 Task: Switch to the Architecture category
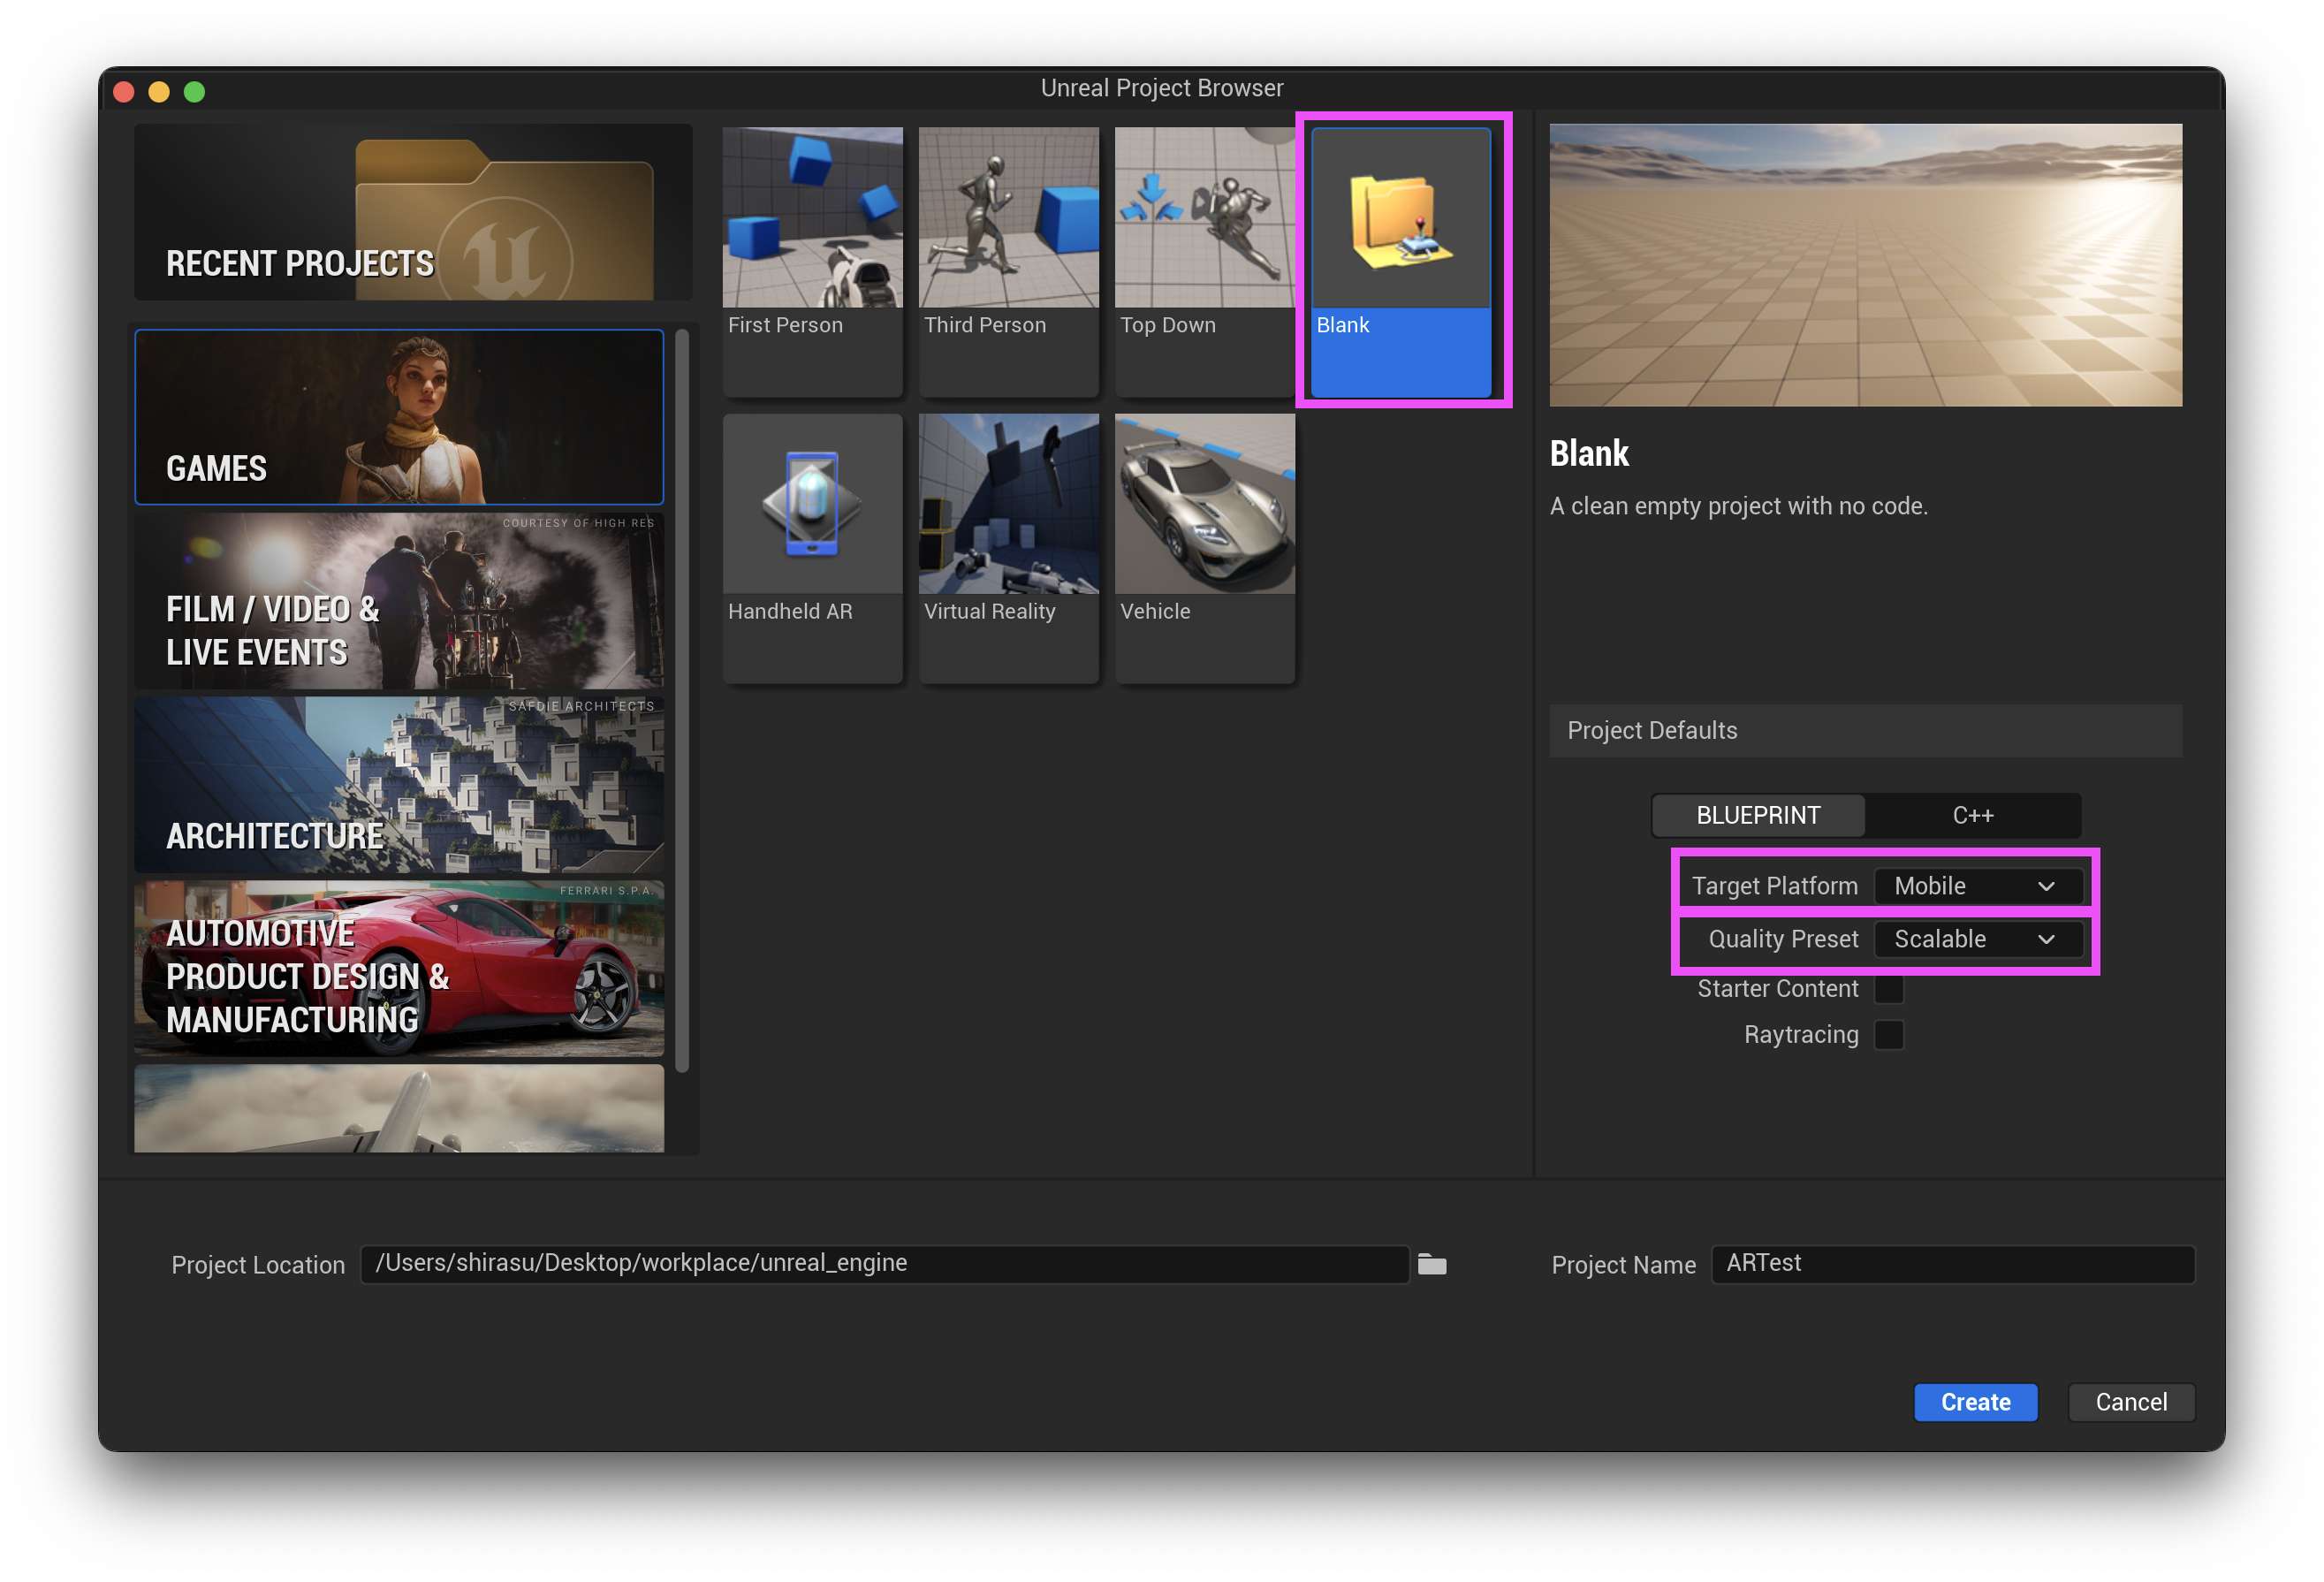point(399,786)
